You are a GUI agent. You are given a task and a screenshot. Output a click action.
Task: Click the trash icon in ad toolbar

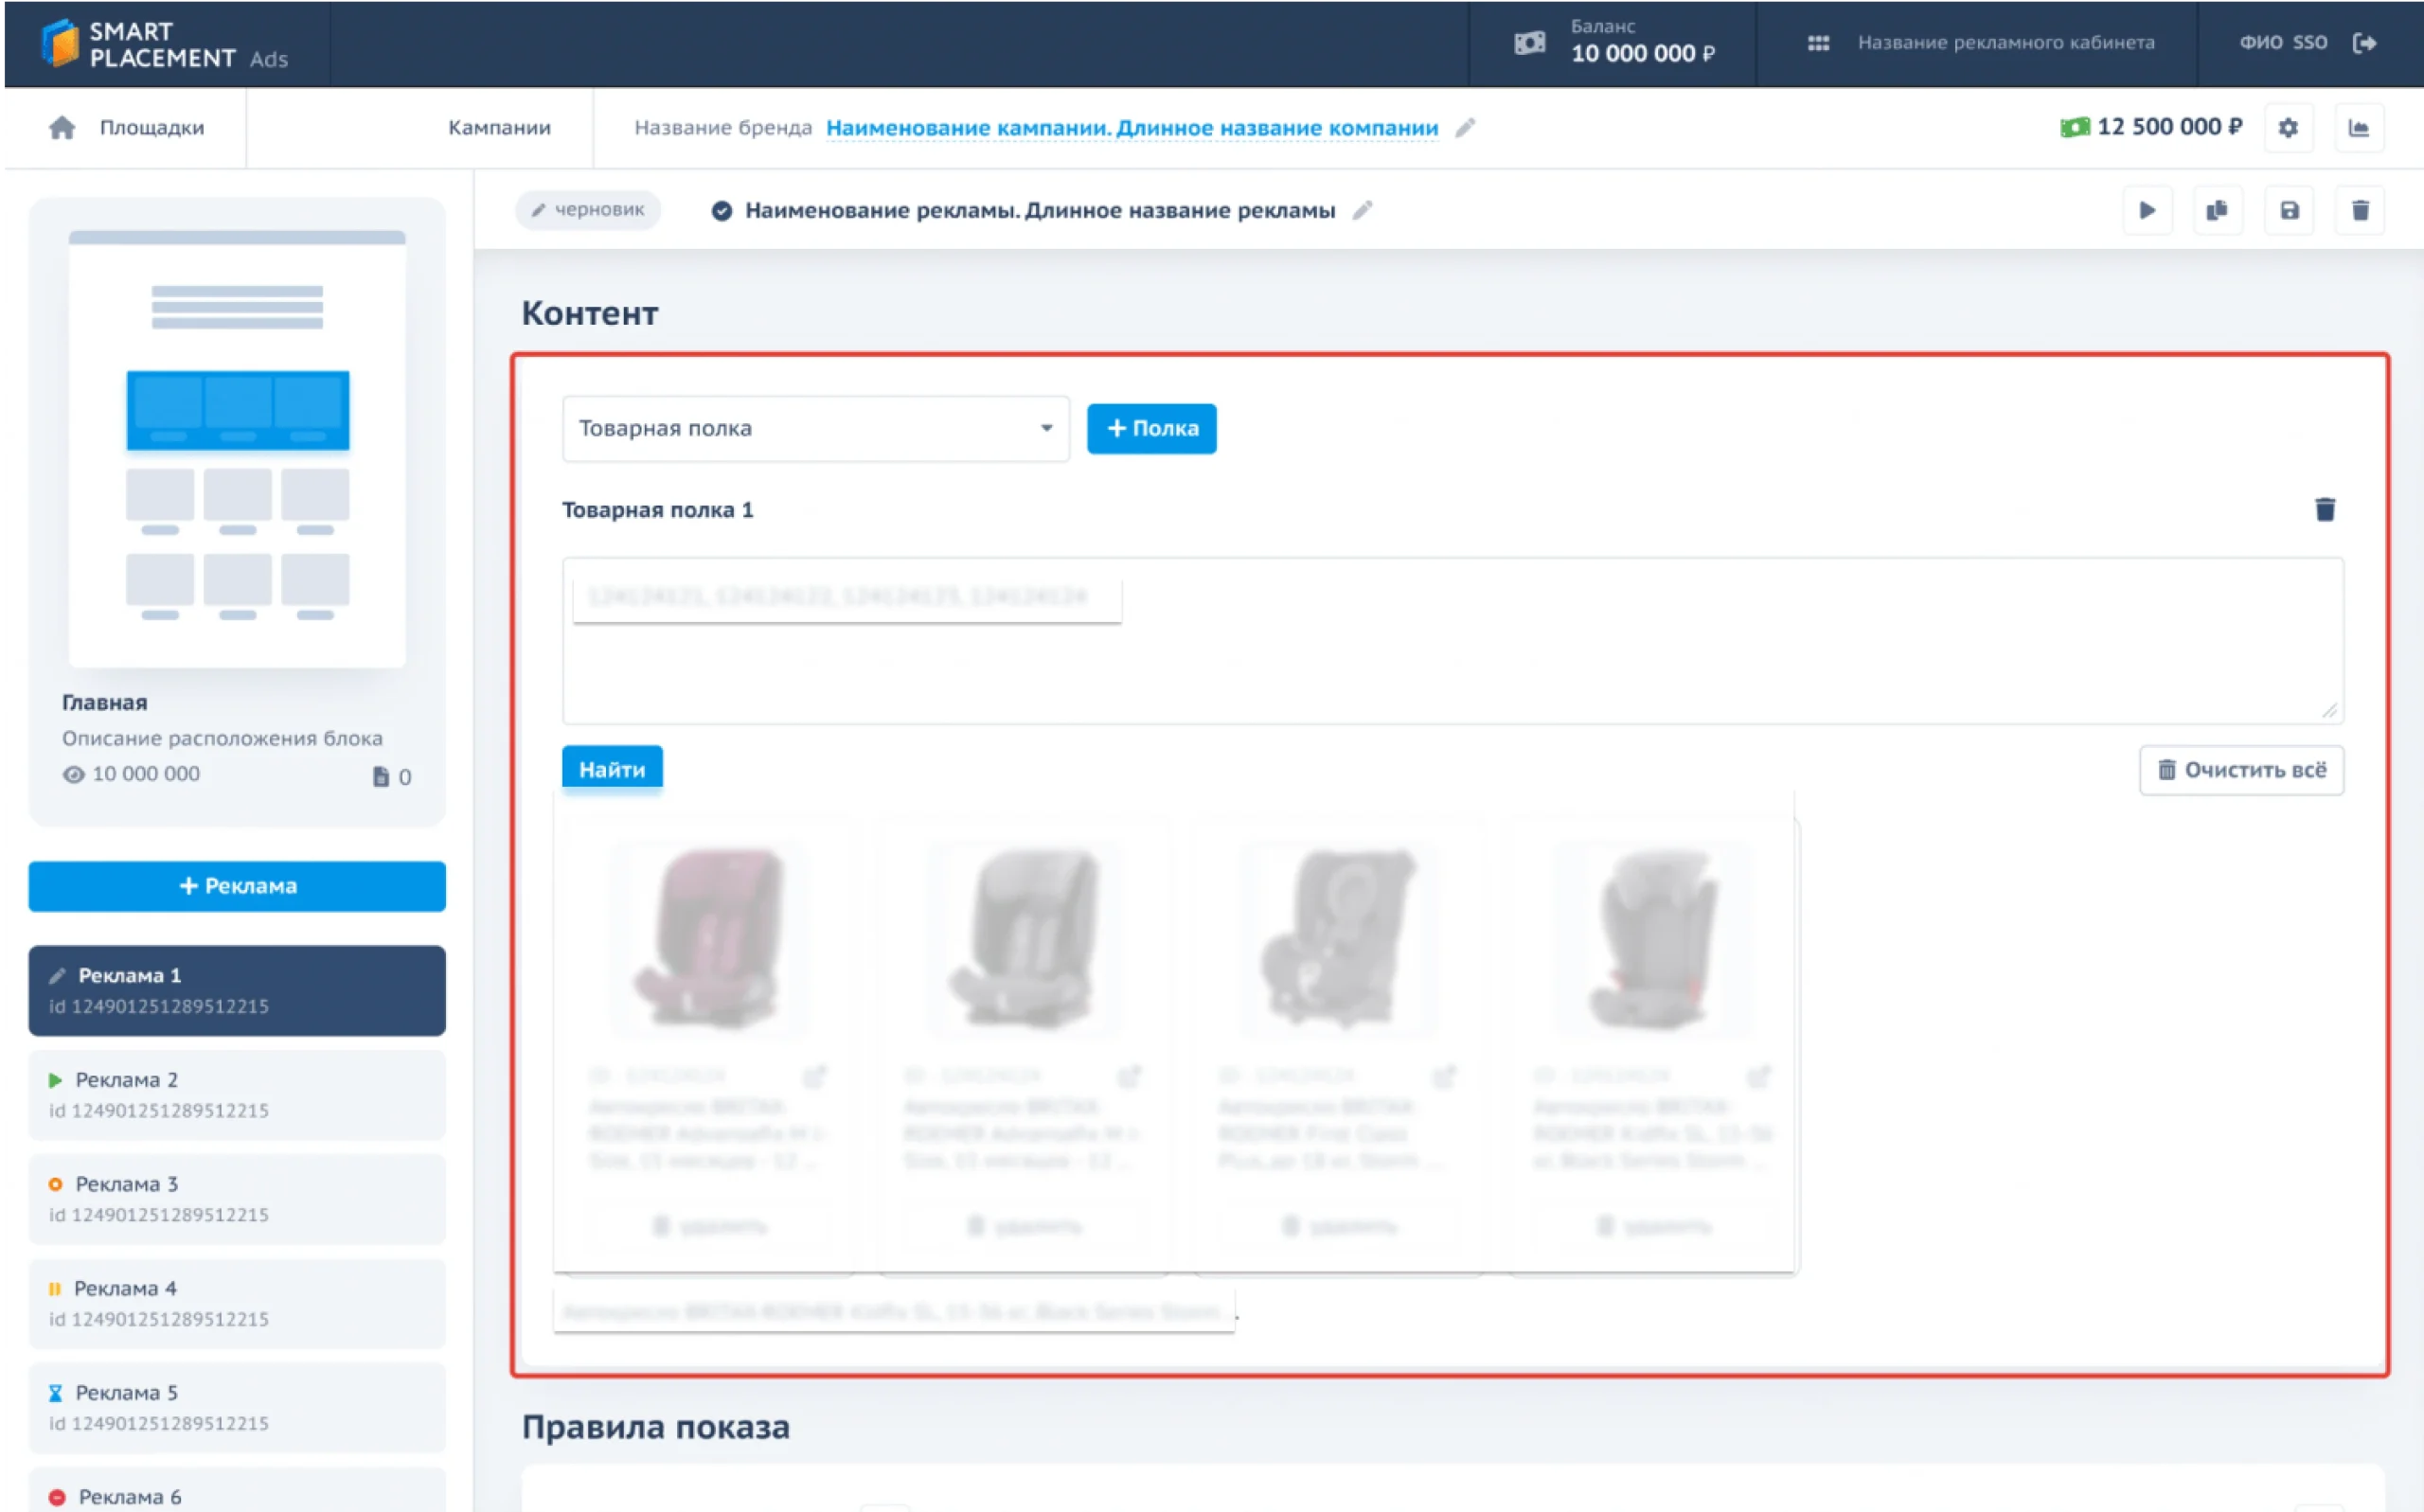point(2360,210)
